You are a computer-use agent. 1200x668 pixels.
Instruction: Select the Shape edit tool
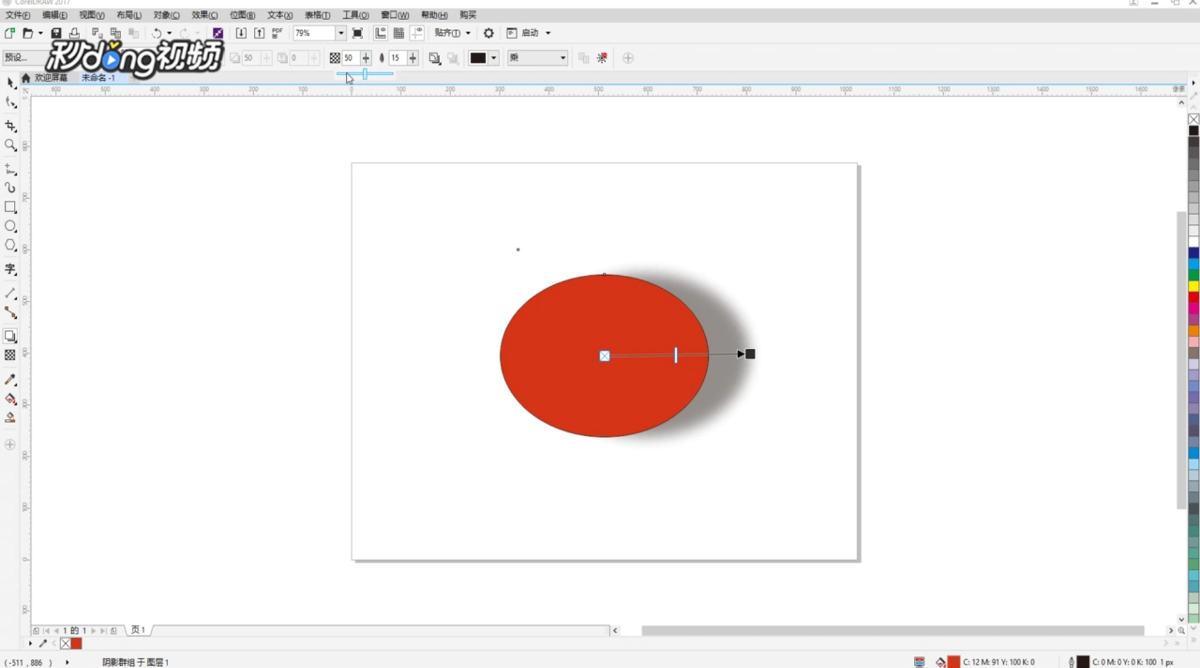point(11,101)
